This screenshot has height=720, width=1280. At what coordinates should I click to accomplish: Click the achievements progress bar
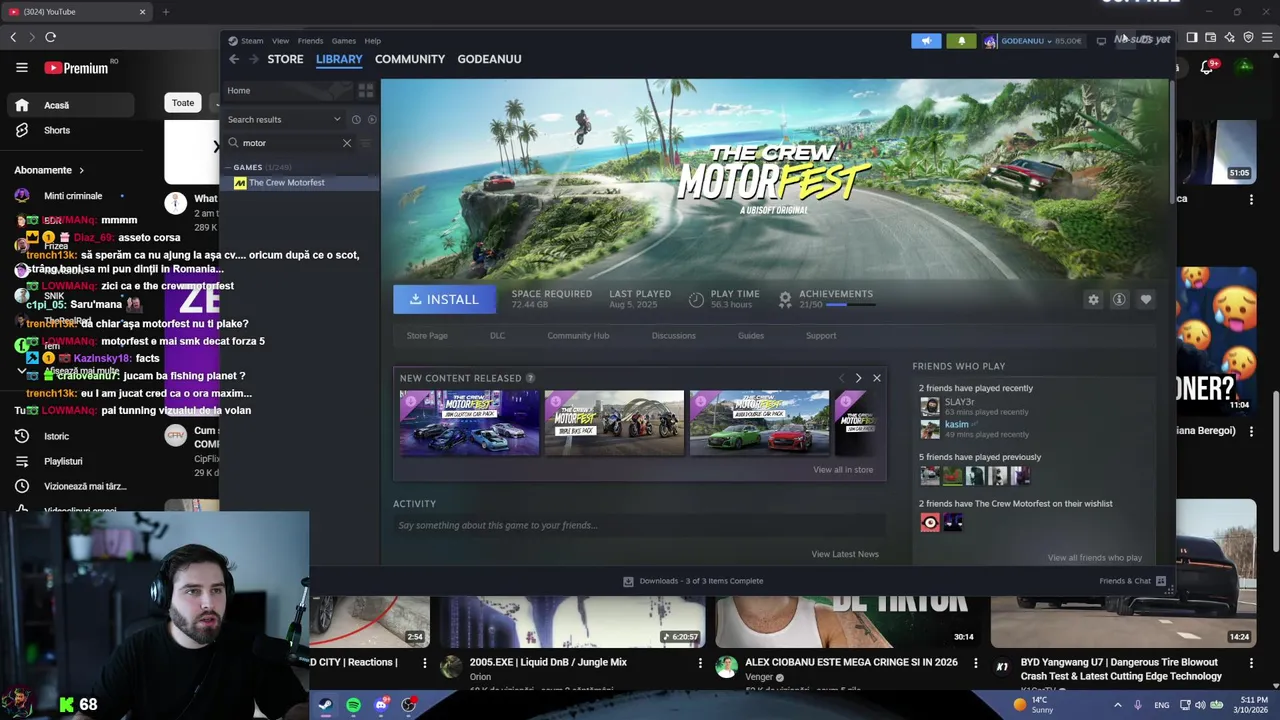(x=849, y=305)
